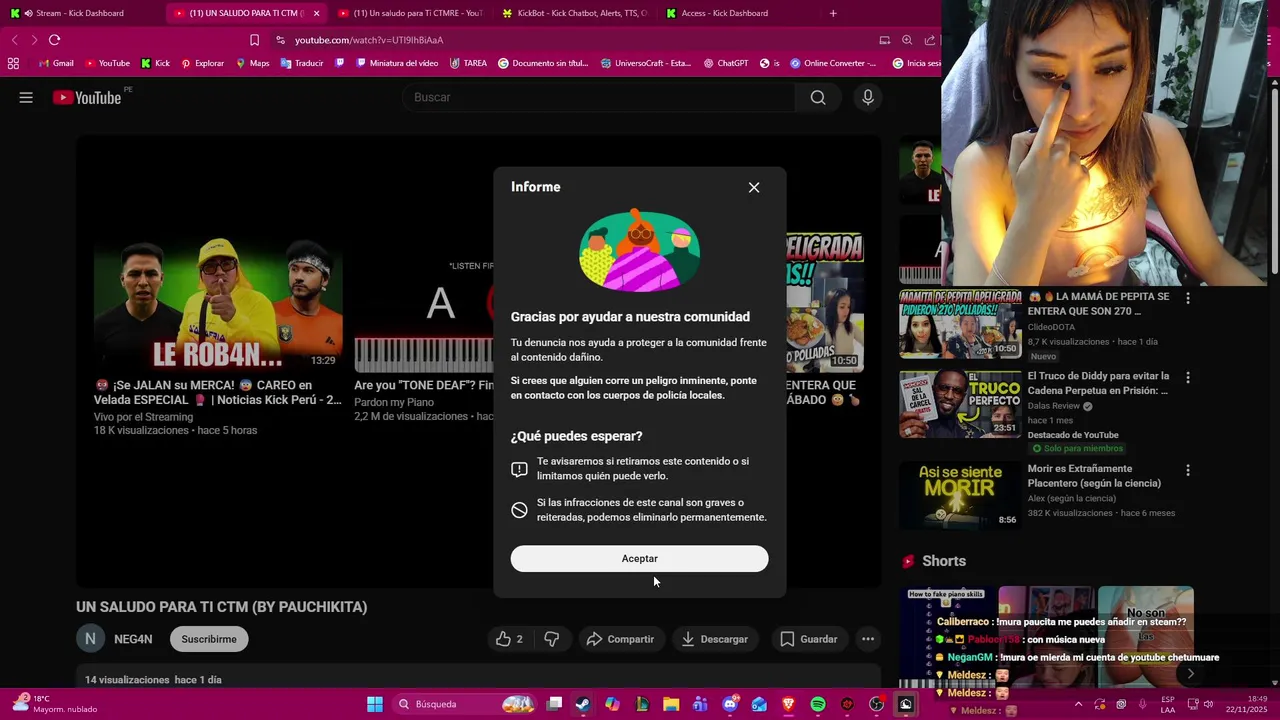
Task: Go forward in browser history
Action: tap(34, 40)
